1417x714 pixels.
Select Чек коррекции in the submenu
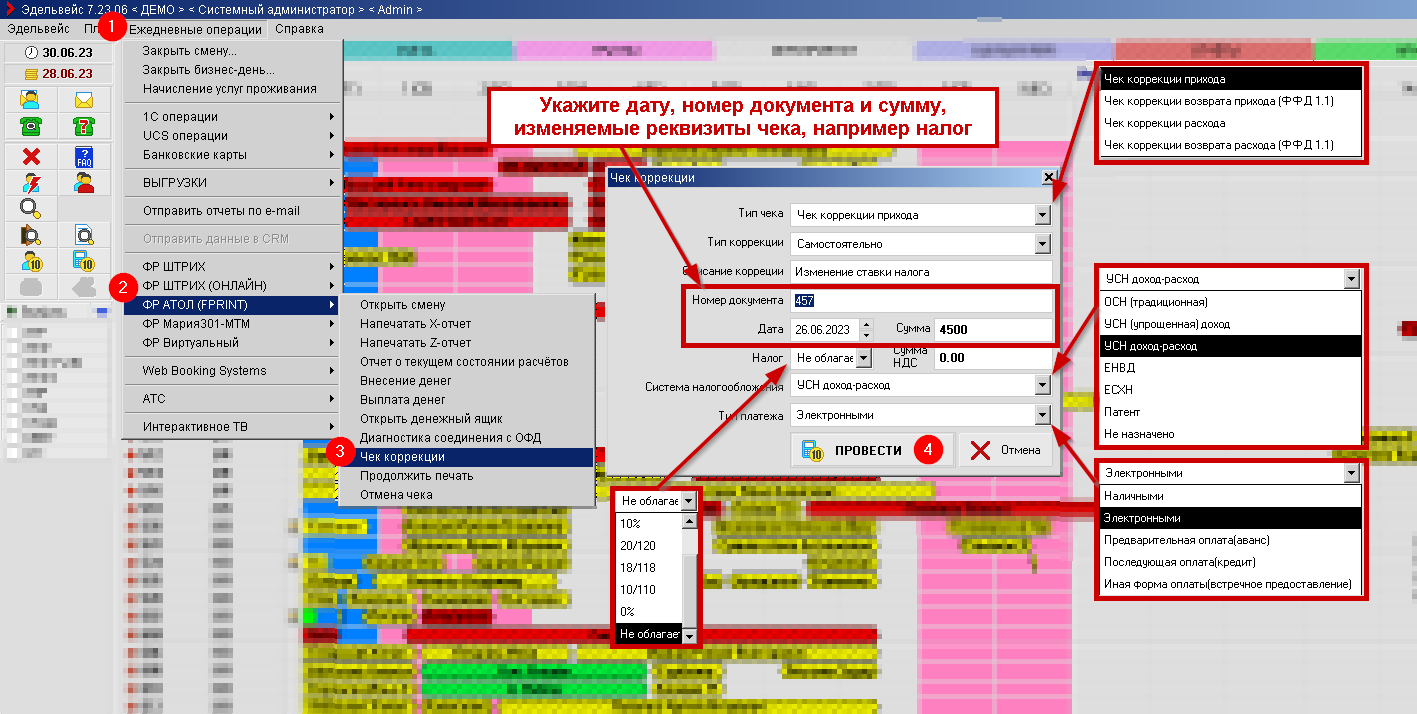(x=402, y=457)
